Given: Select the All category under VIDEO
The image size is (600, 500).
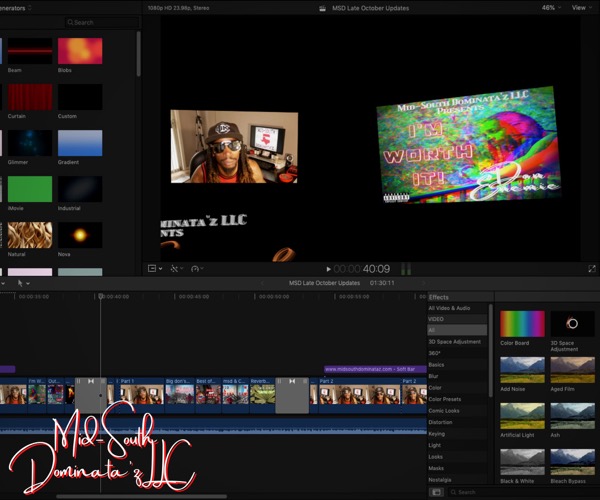Looking at the screenshot, I should pos(457,330).
